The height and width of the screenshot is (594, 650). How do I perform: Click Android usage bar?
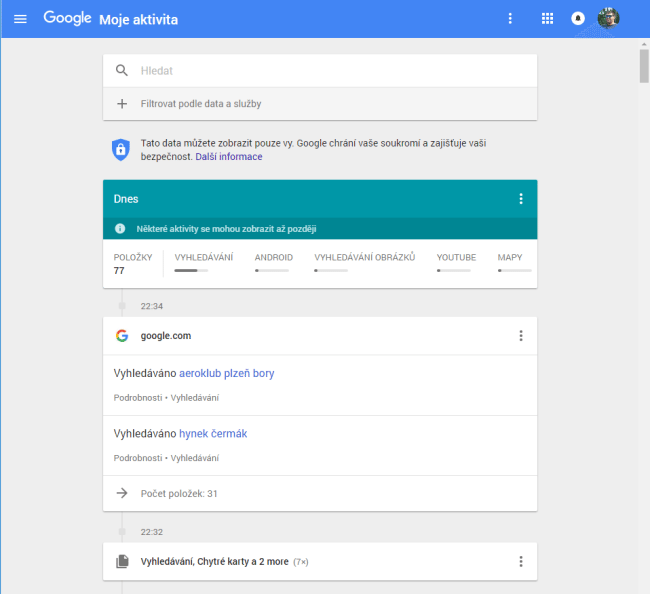pyautogui.click(x=272, y=271)
